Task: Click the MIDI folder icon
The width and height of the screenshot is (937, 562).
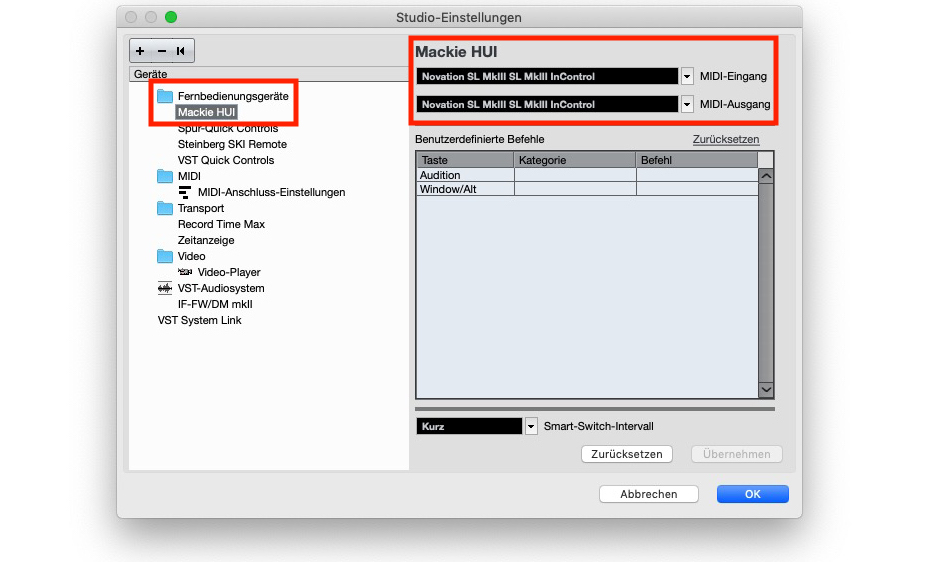Action: point(165,176)
